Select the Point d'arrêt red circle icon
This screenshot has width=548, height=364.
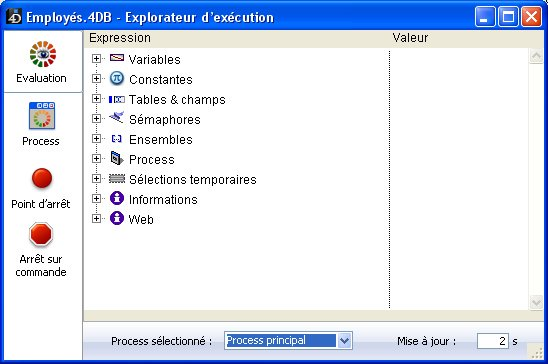click(42, 178)
